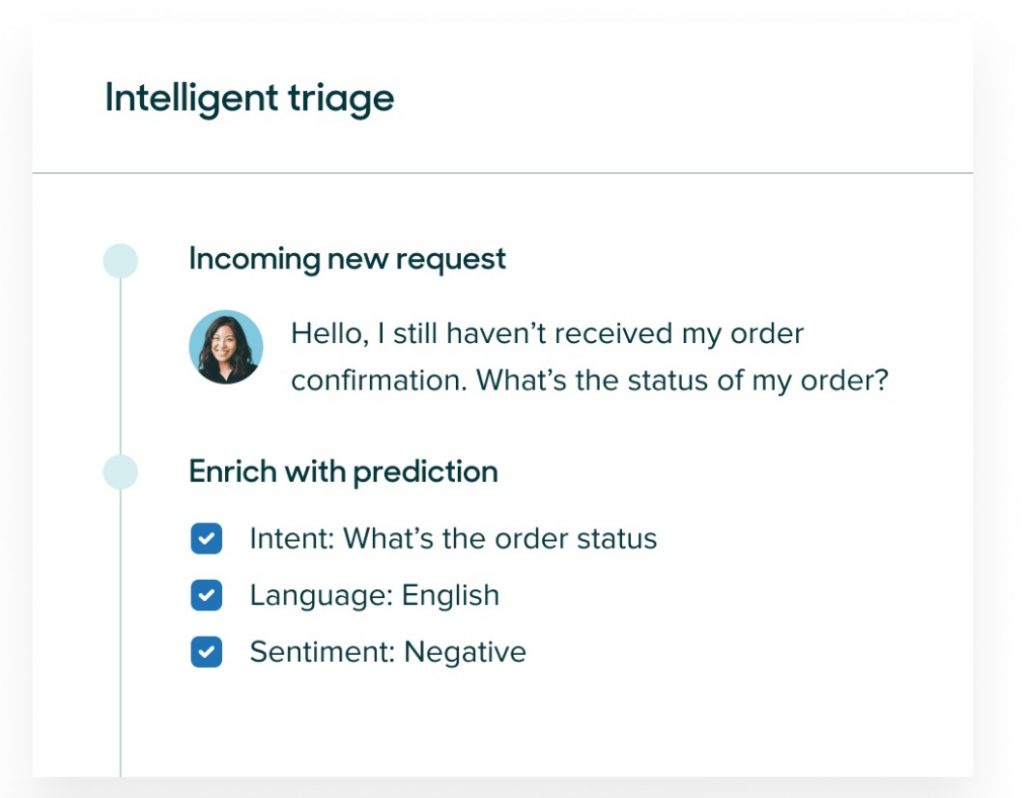Image resolution: width=1024 pixels, height=798 pixels.
Task: Click the timeline dot beside Enrich with prediction
Action: click(x=120, y=472)
